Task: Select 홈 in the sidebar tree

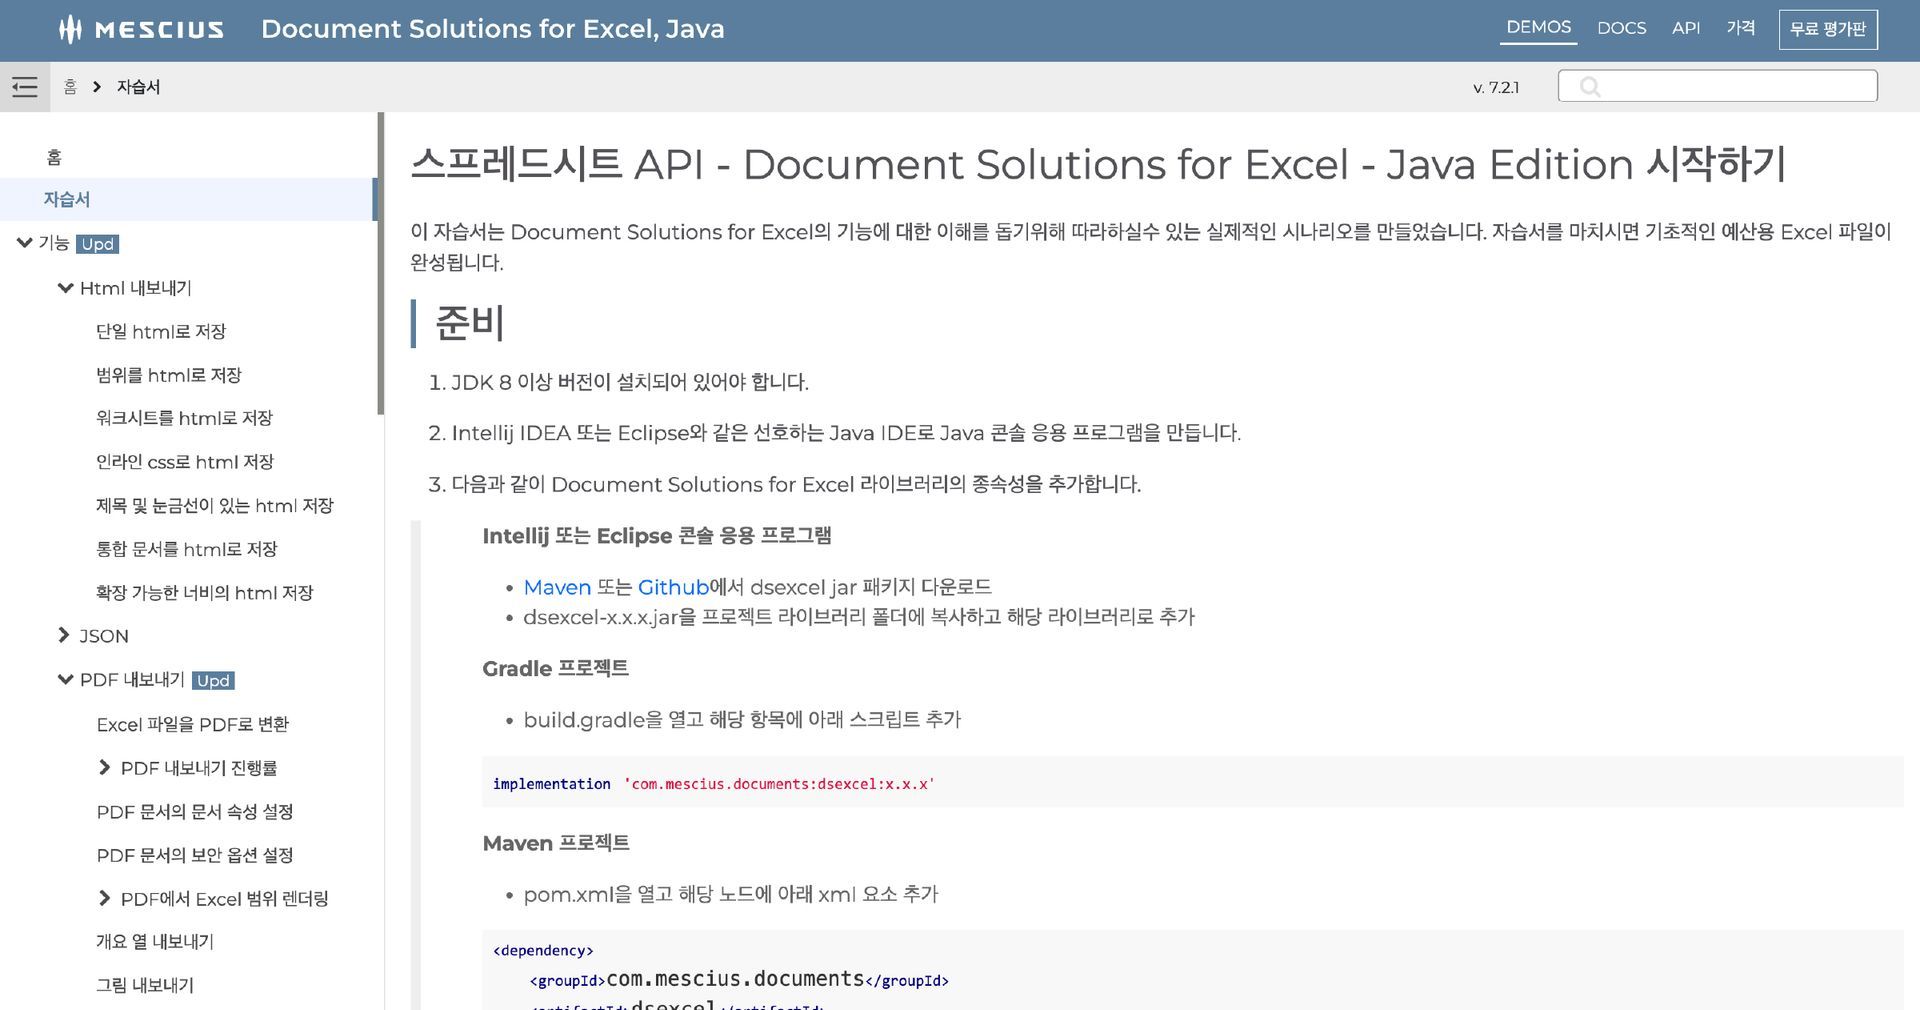Action: pyautogui.click(x=54, y=157)
